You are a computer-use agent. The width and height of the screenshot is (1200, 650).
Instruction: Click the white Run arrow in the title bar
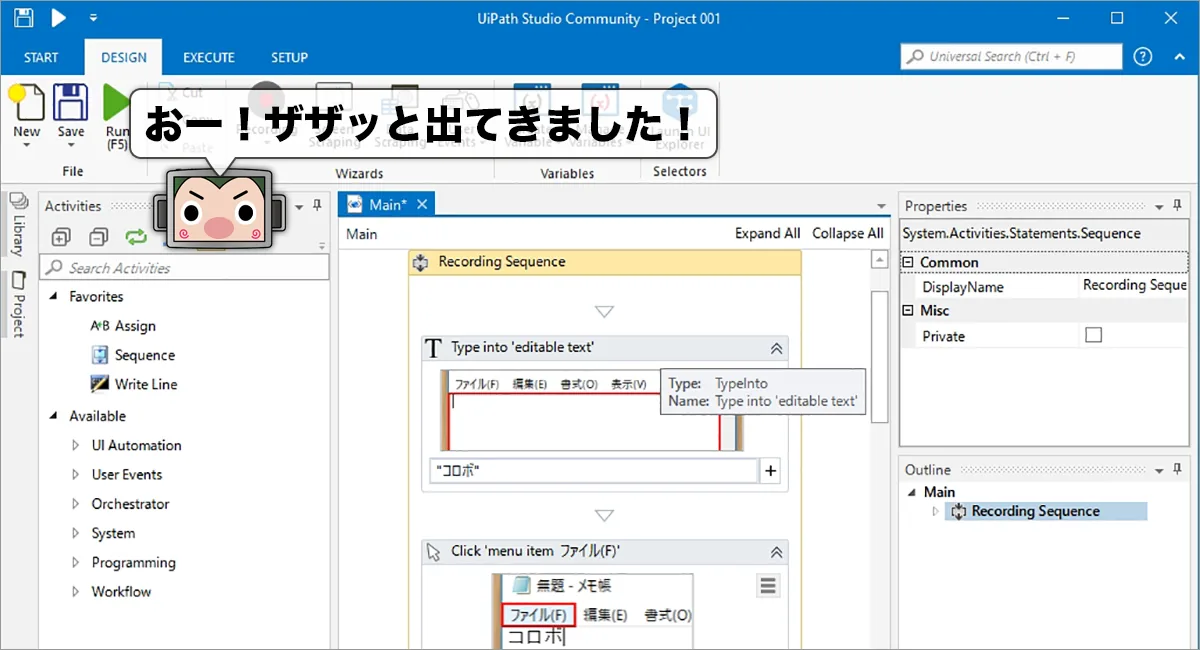pyautogui.click(x=59, y=17)
